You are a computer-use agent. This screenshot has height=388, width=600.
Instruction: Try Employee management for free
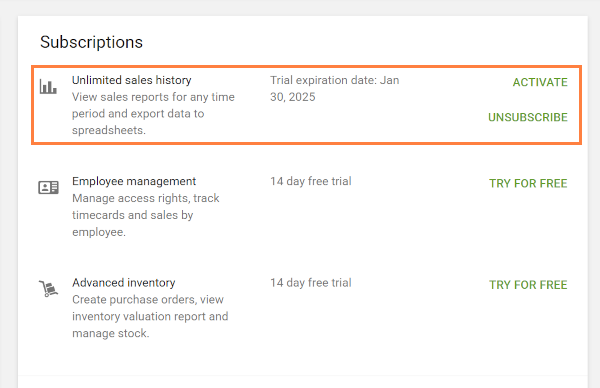pyautogui.click(x=528, y=184)
